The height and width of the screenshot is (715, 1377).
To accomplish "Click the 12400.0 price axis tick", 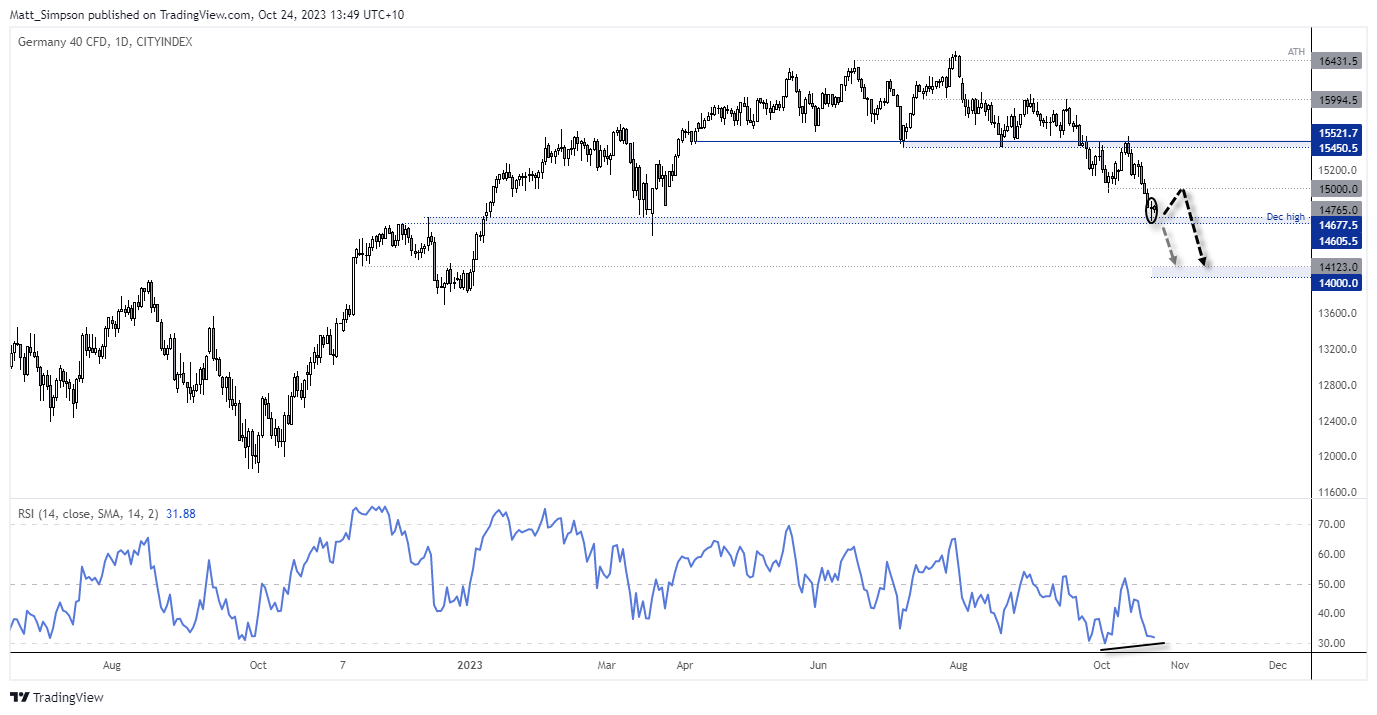I will pos(1339,421).
